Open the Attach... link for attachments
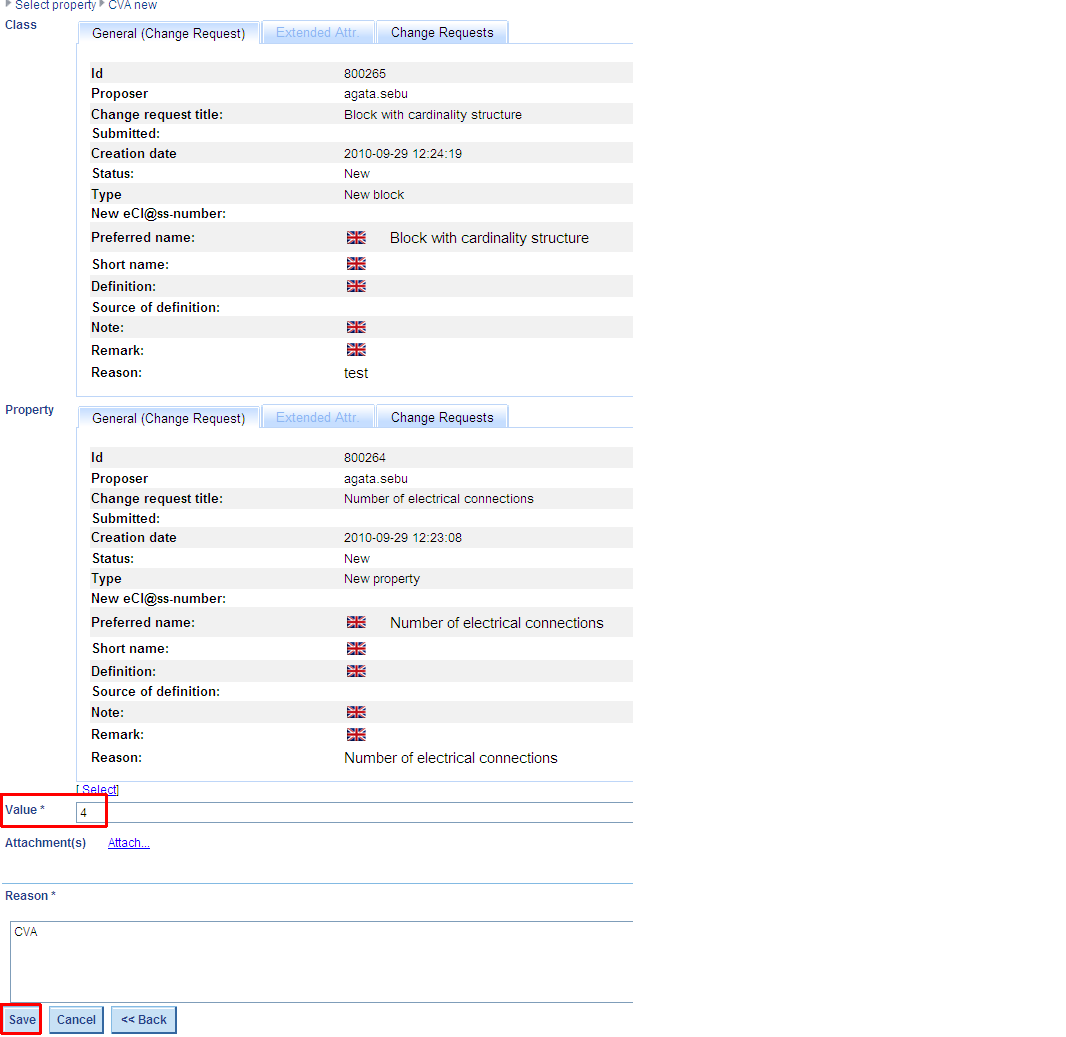 point(129,843)
